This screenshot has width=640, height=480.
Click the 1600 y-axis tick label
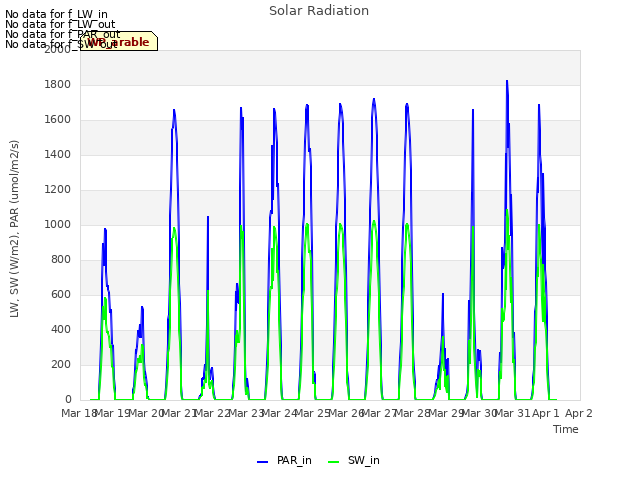[58, 120]
